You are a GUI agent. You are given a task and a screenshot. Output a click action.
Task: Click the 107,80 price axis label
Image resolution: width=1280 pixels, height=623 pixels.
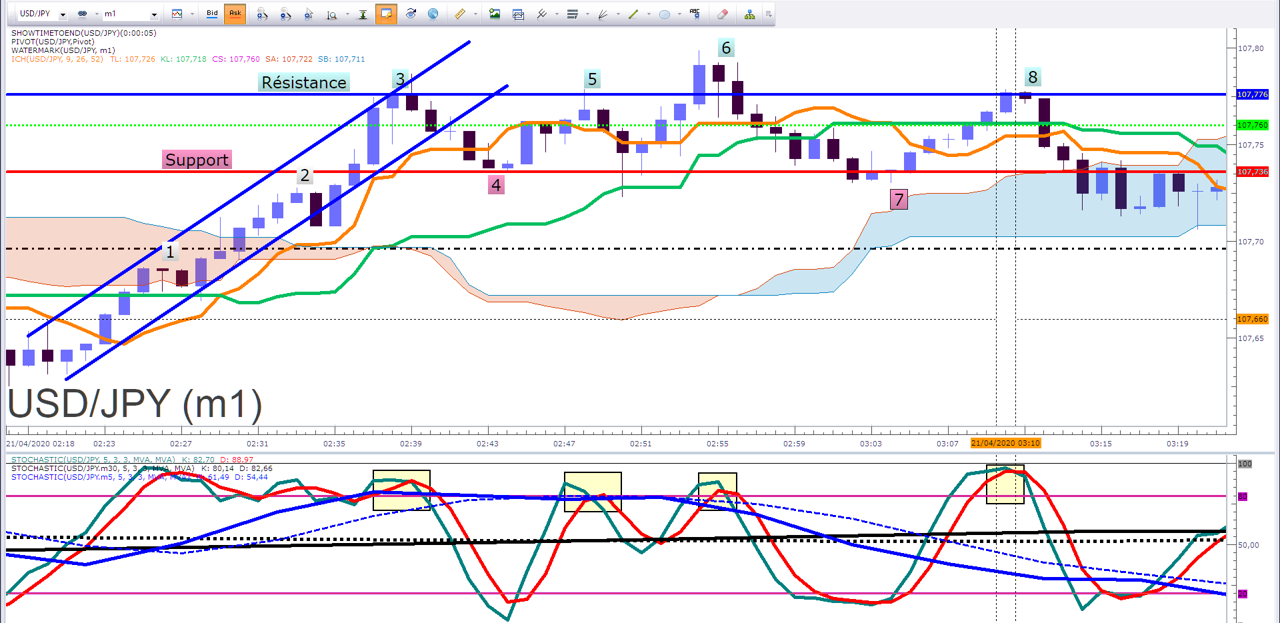[1251, 48]
